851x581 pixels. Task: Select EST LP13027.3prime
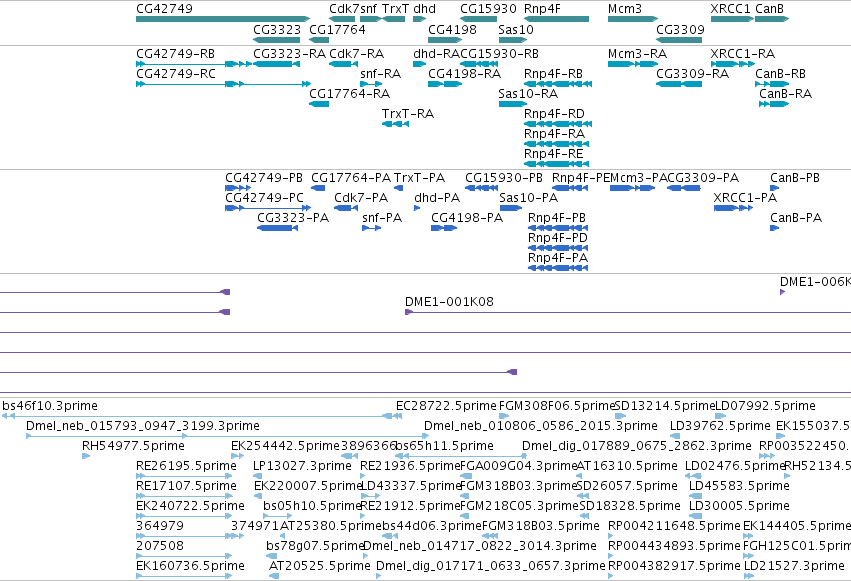pyautogui.click(x=258, y=476)
